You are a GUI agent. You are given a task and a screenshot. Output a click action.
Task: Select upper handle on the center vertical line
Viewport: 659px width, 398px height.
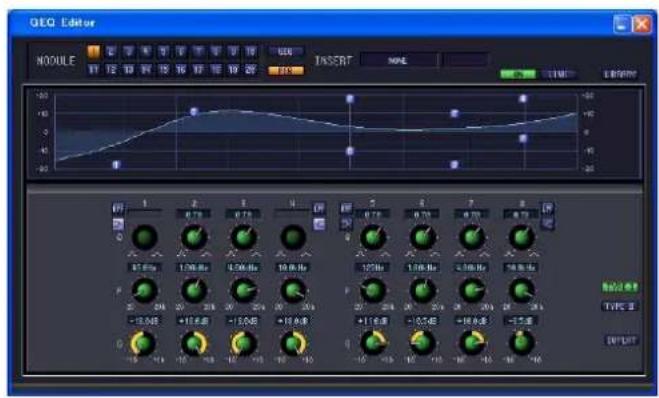click(350, 99)
